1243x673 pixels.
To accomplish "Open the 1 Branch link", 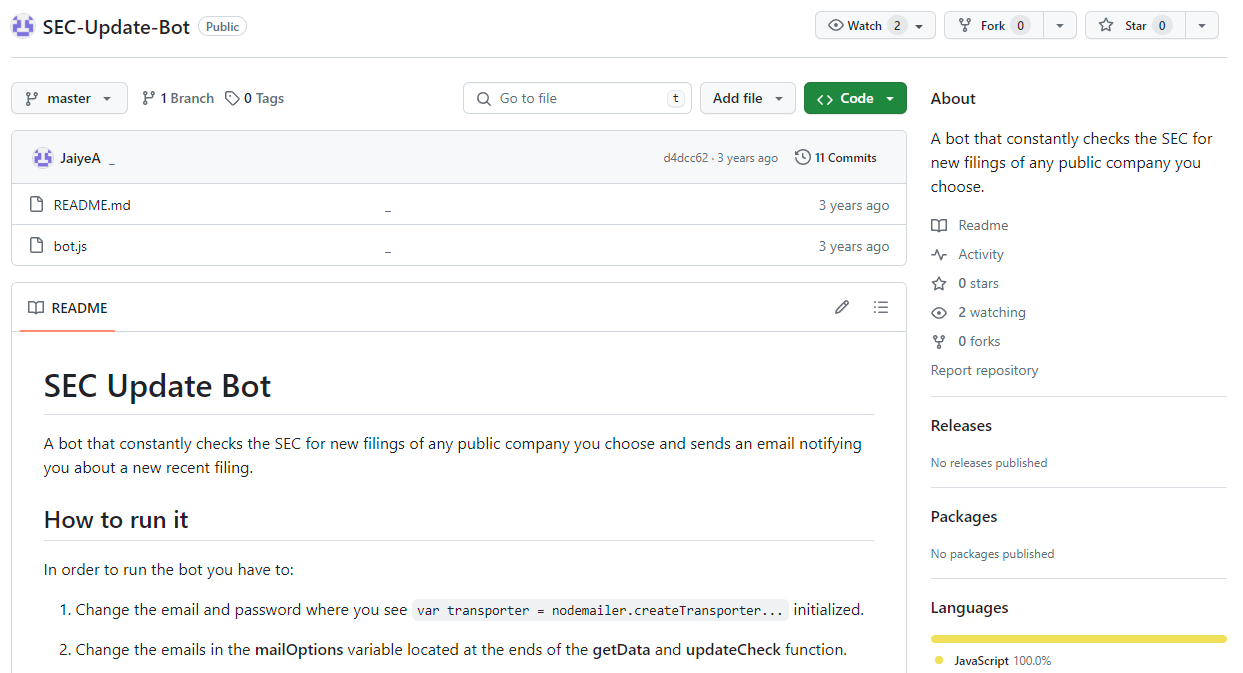I will 178,98.
